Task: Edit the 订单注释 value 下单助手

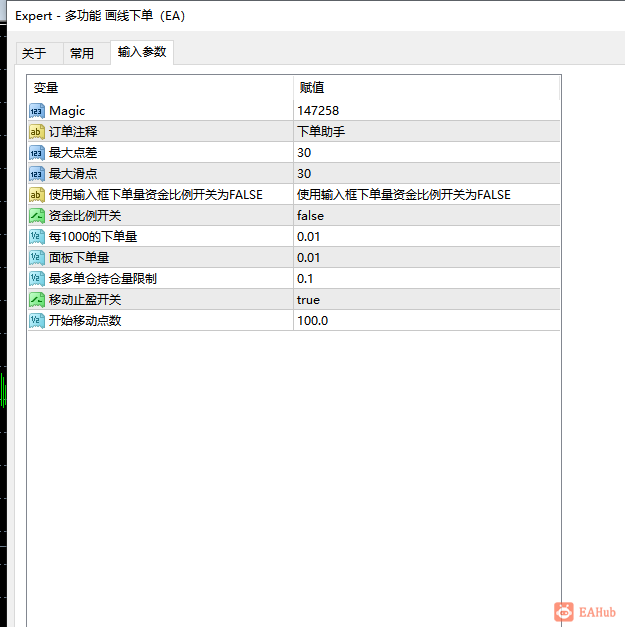Action: coord(426,132)
